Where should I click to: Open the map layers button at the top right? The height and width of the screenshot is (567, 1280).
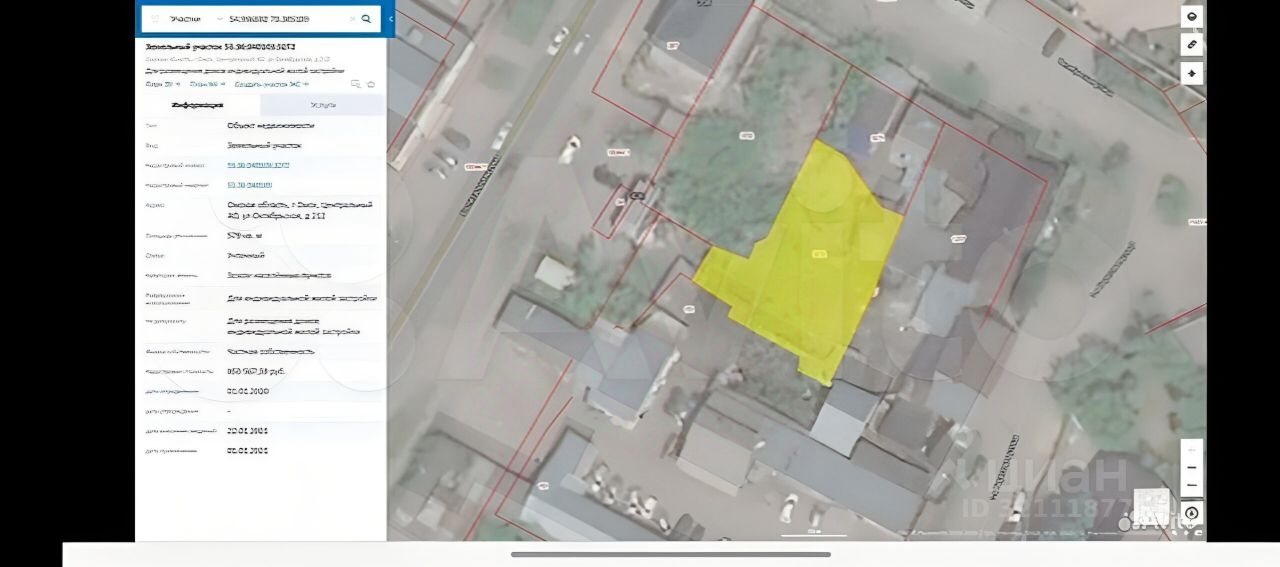1191,17
